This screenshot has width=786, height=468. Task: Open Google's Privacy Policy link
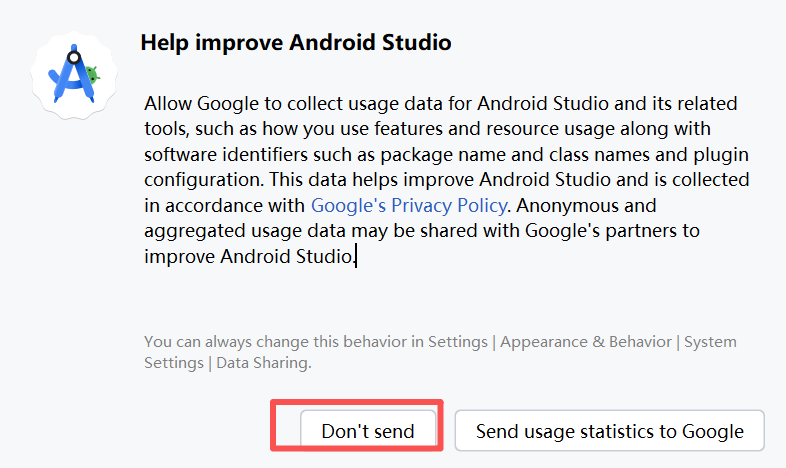(409, 205)
